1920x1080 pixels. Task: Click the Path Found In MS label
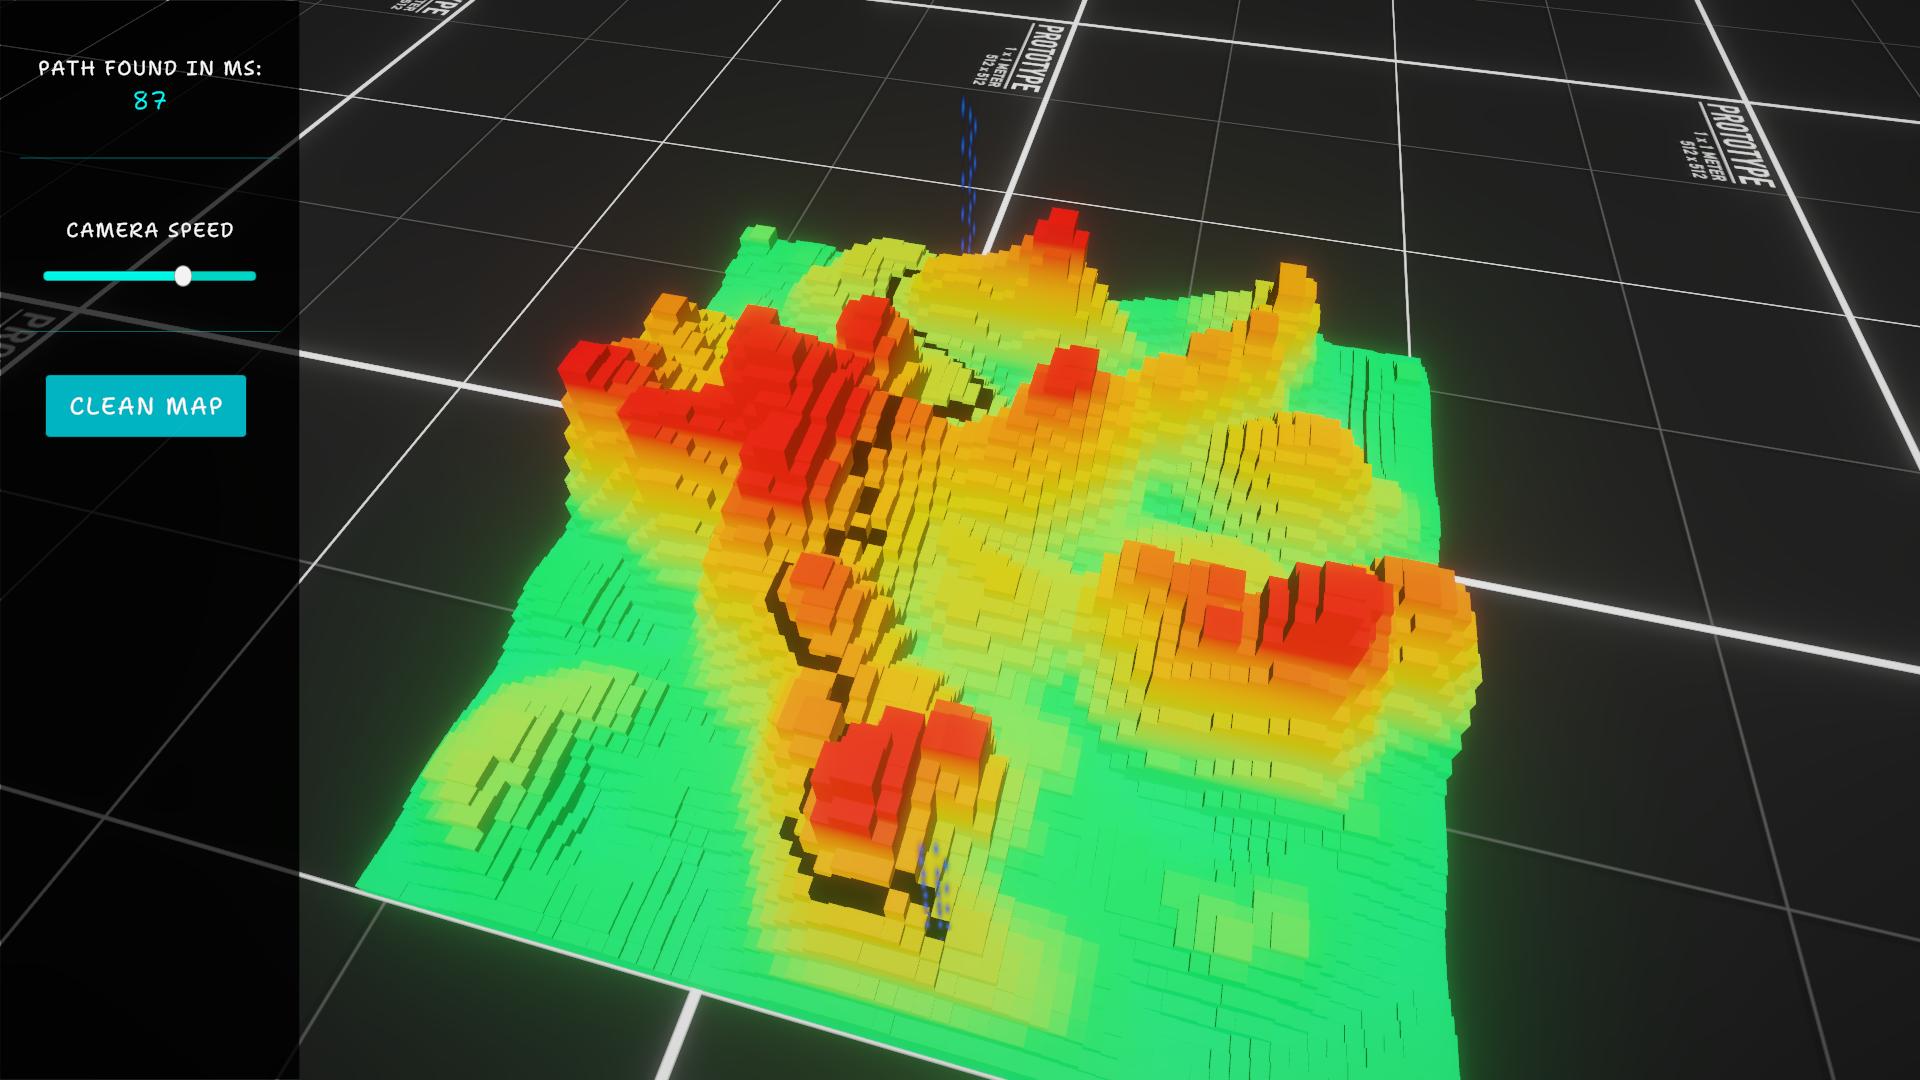(150, 68)
